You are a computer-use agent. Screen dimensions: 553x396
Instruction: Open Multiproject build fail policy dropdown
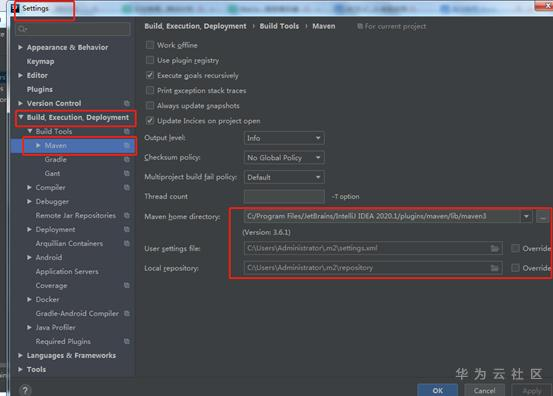pyautogui.click(x=284, y=177)
